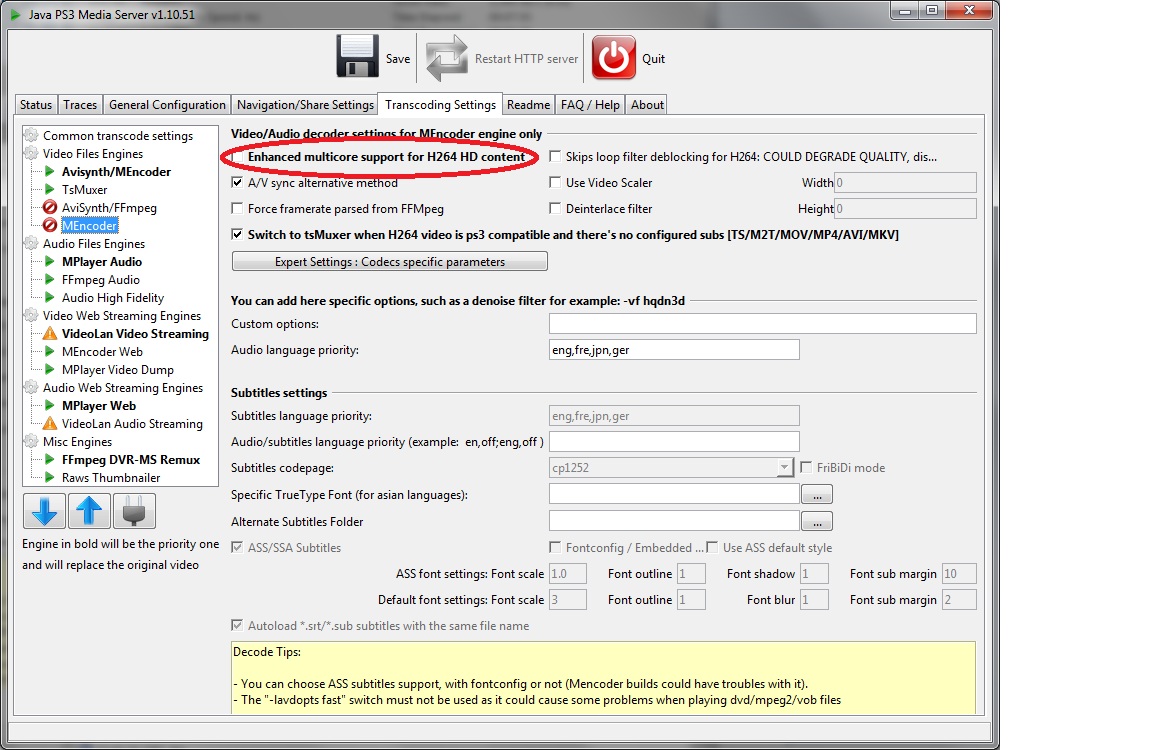1152x750 pixels.
Task: Toggle the ASS/SSA Subtitles checkbox
Action: pos(237,547)
